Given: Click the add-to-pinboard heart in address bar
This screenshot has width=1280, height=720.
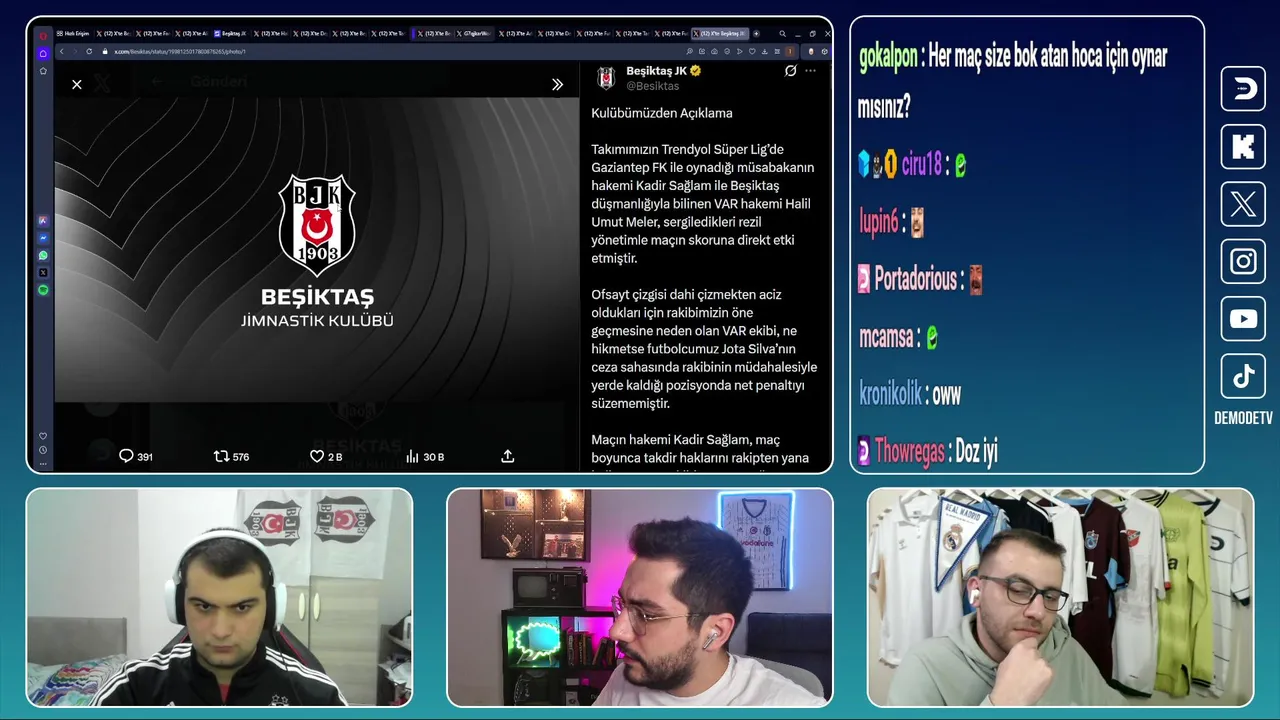Looking at the screenshot, I should pos(752,51).
